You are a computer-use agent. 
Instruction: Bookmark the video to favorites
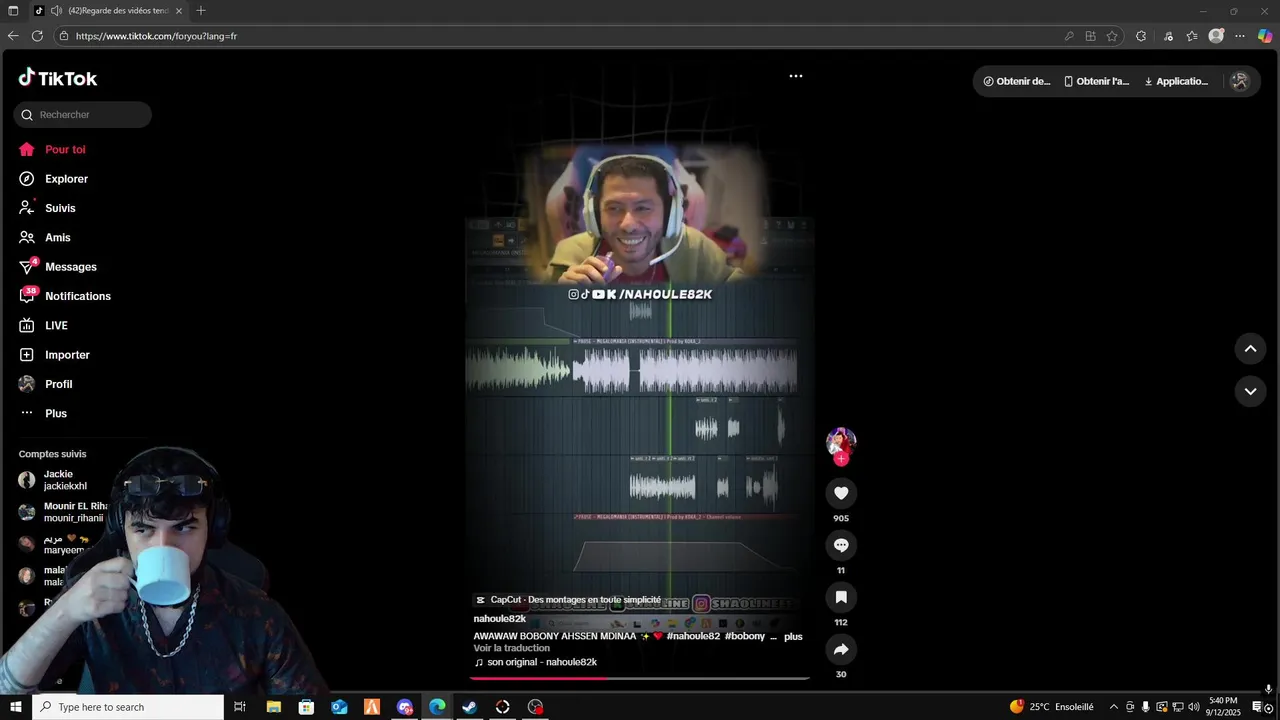click(x=841, y=597)
